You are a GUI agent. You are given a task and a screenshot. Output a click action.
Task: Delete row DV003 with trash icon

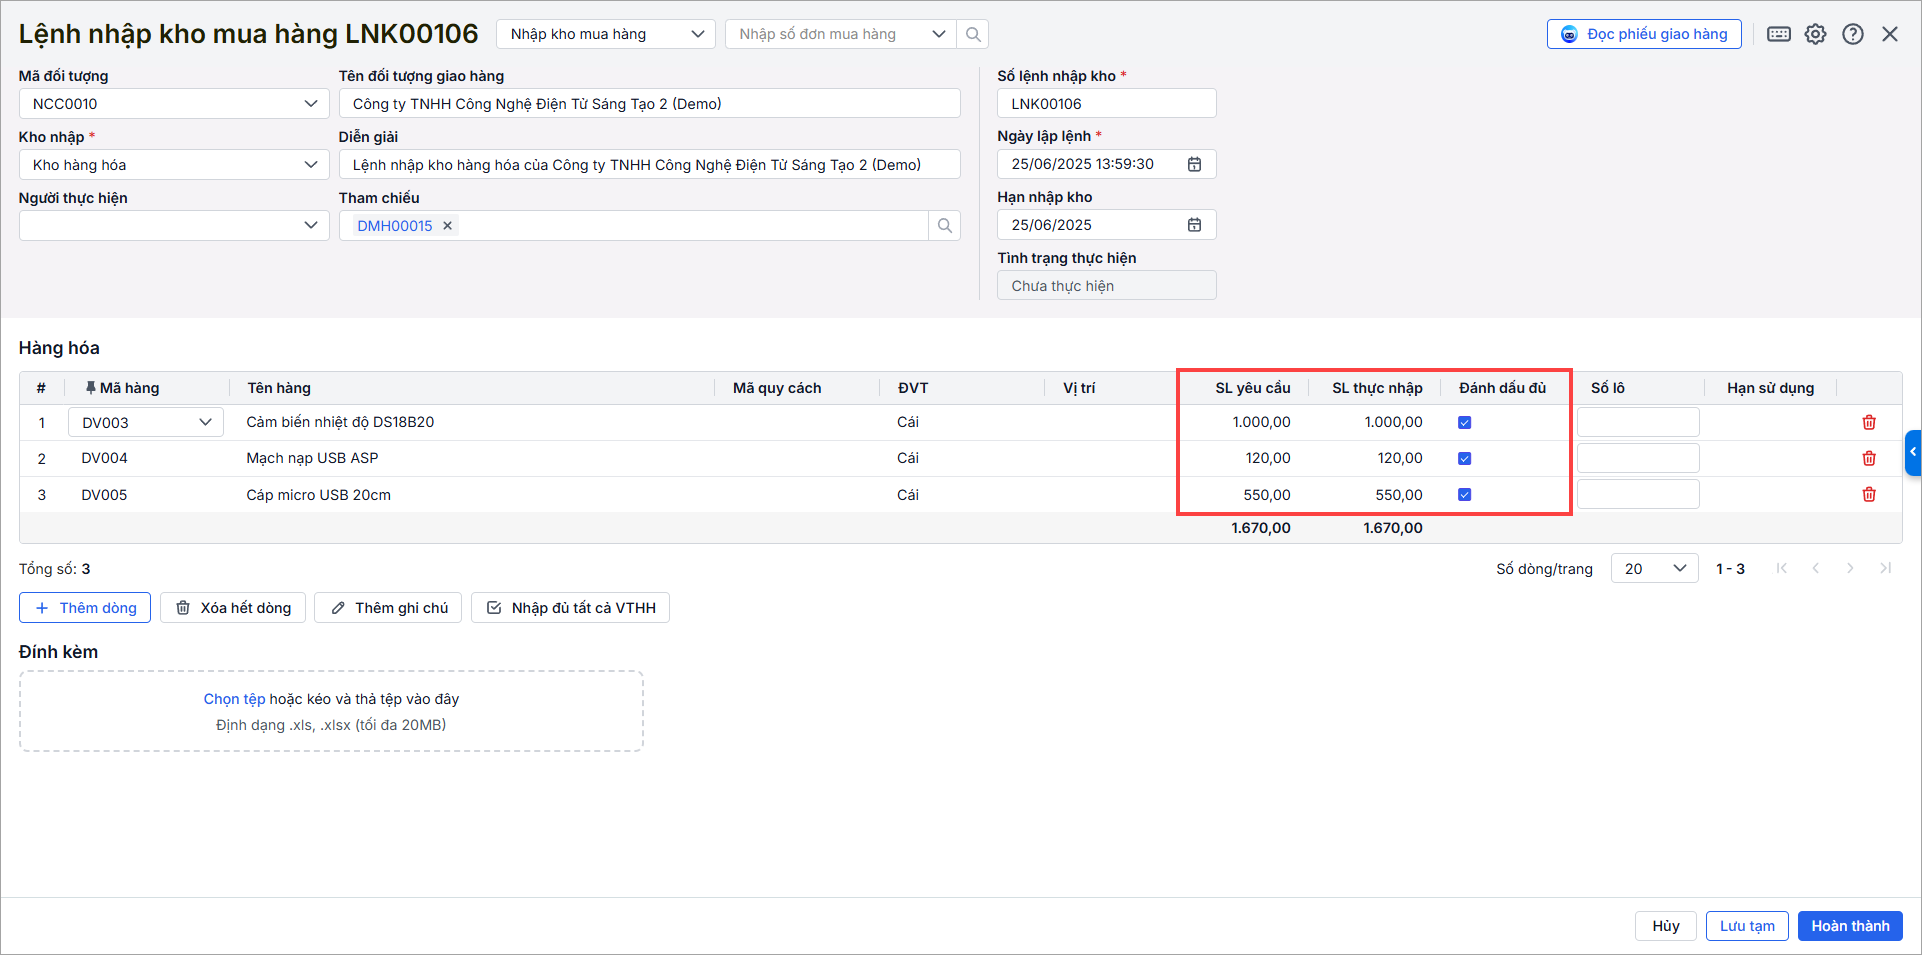[x=1868, y=422]
